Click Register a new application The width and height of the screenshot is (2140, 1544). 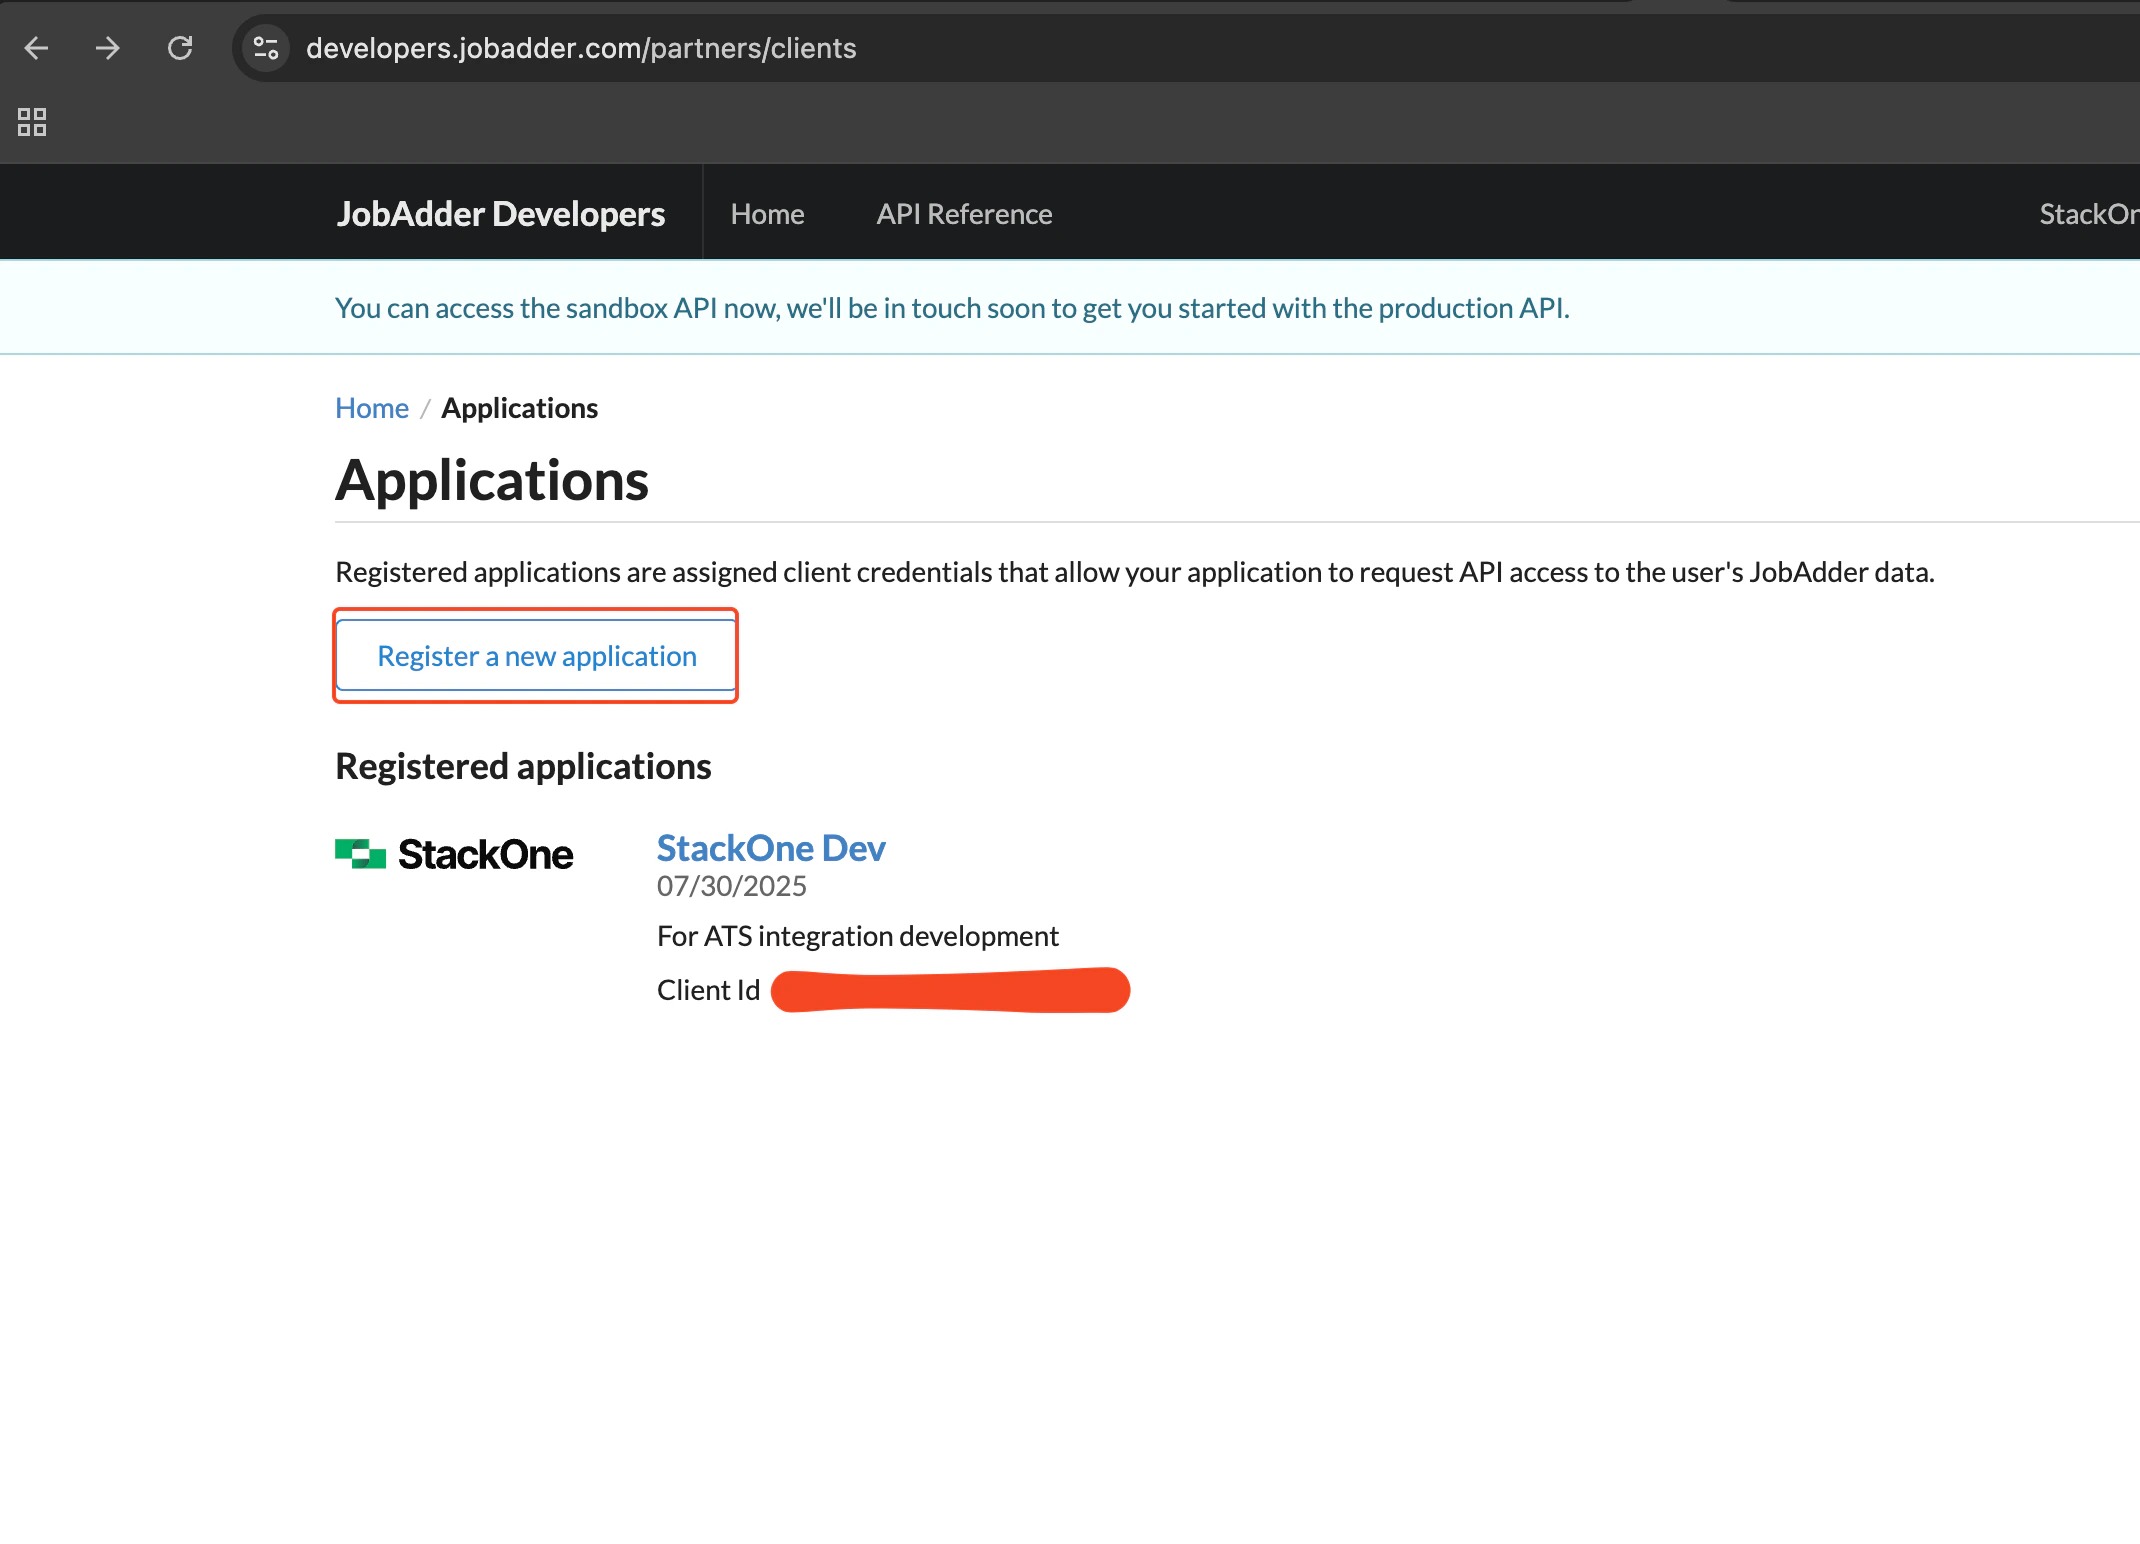click(x=536, y=655)
